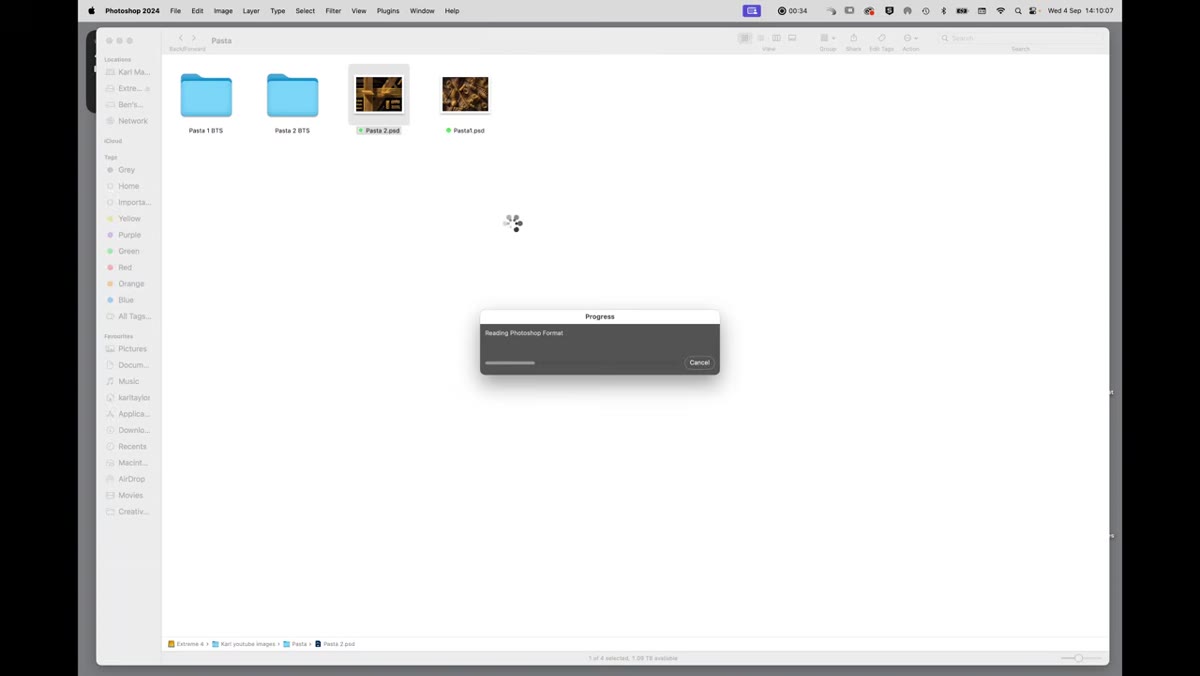Click the Time Machine menu bar icon
This screenshot has width=1200, height=676.
925,11
